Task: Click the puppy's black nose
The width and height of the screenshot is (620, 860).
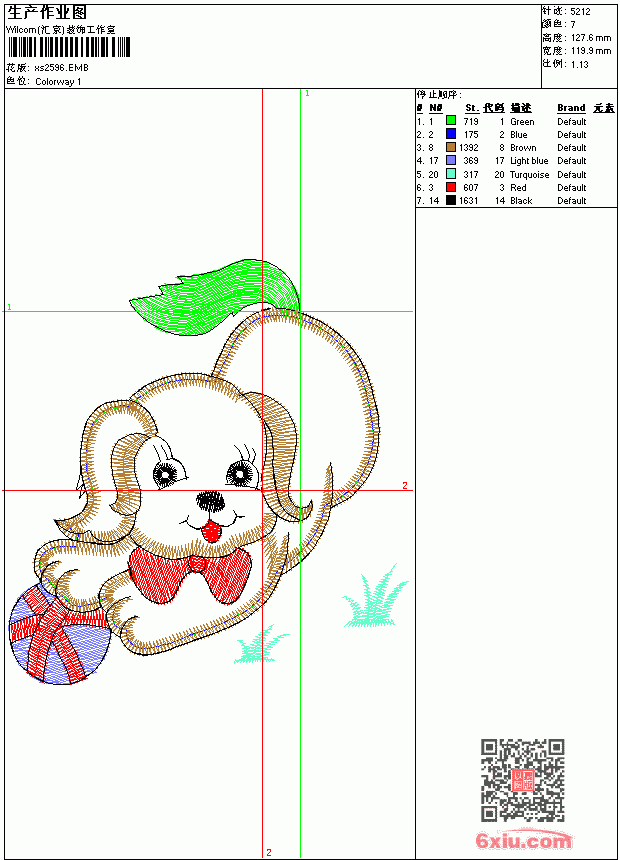Action: click(x=211, y=500)
